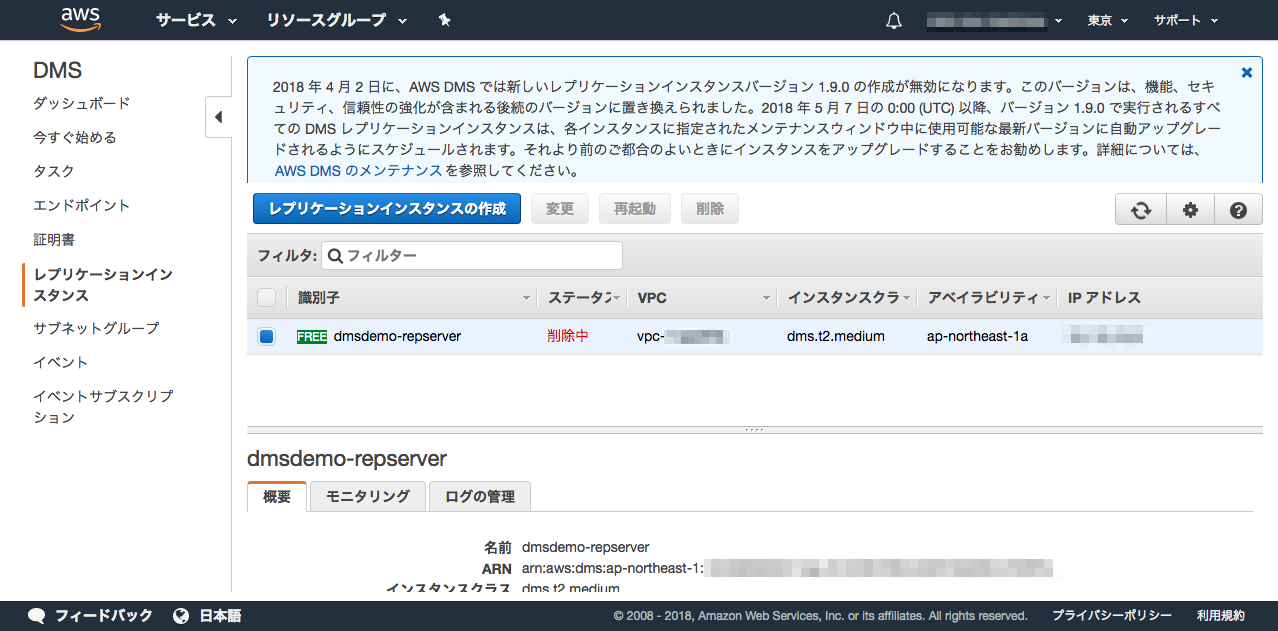Click the FREE badge on dmsdemo-repserver

[312, 336]
